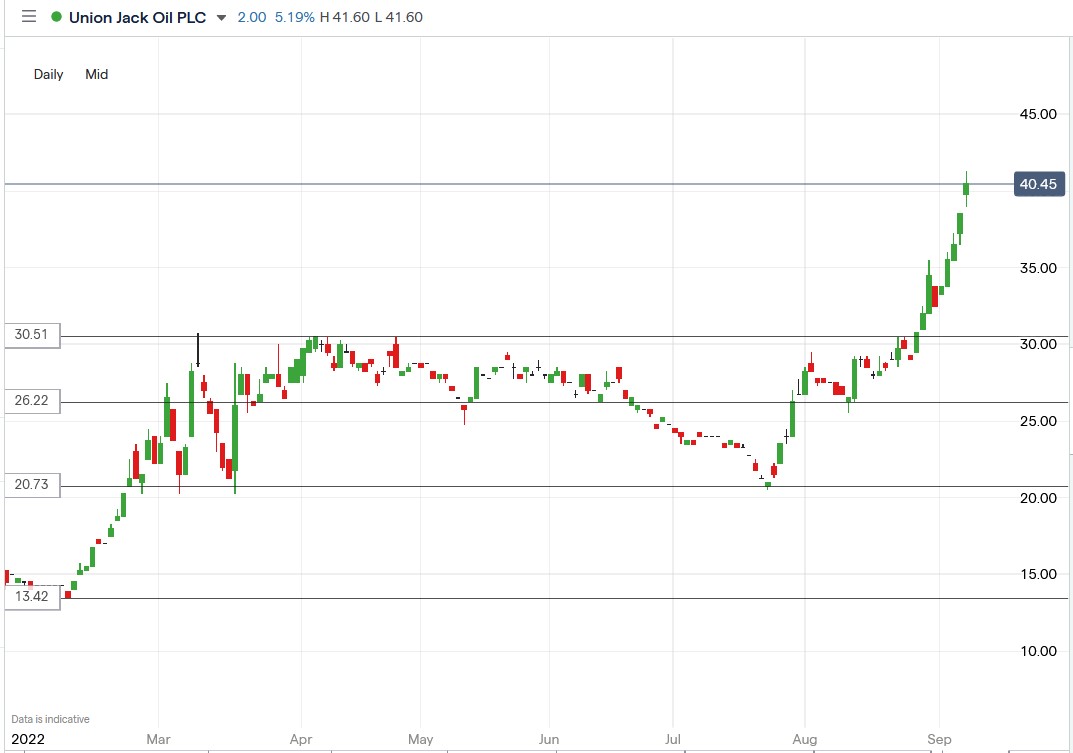Toggle the Daily timeframe setting
1073x753 pixels.
click(47, 74)
